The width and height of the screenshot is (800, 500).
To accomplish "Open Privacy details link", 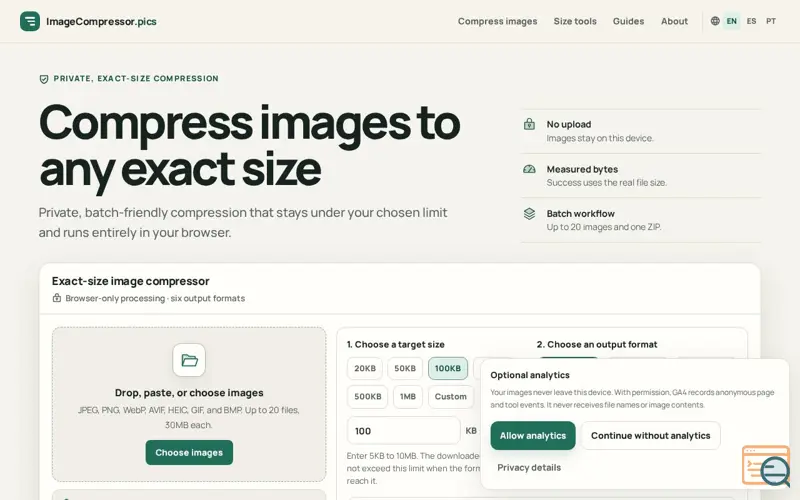I will click(529, 467).
